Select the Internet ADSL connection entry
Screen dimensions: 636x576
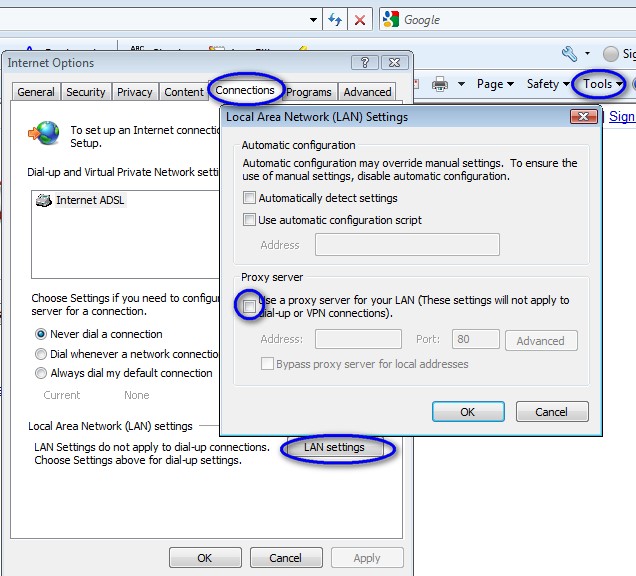click(x=82, y=200)
